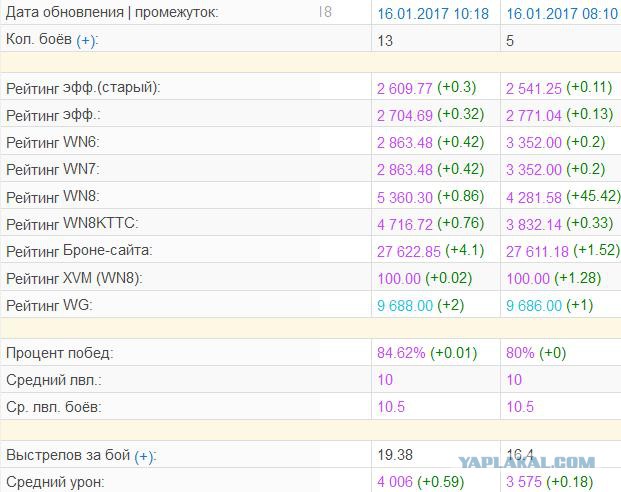
Task: Select old efficiency value 2 609.77
Action: tap(404, 89)
